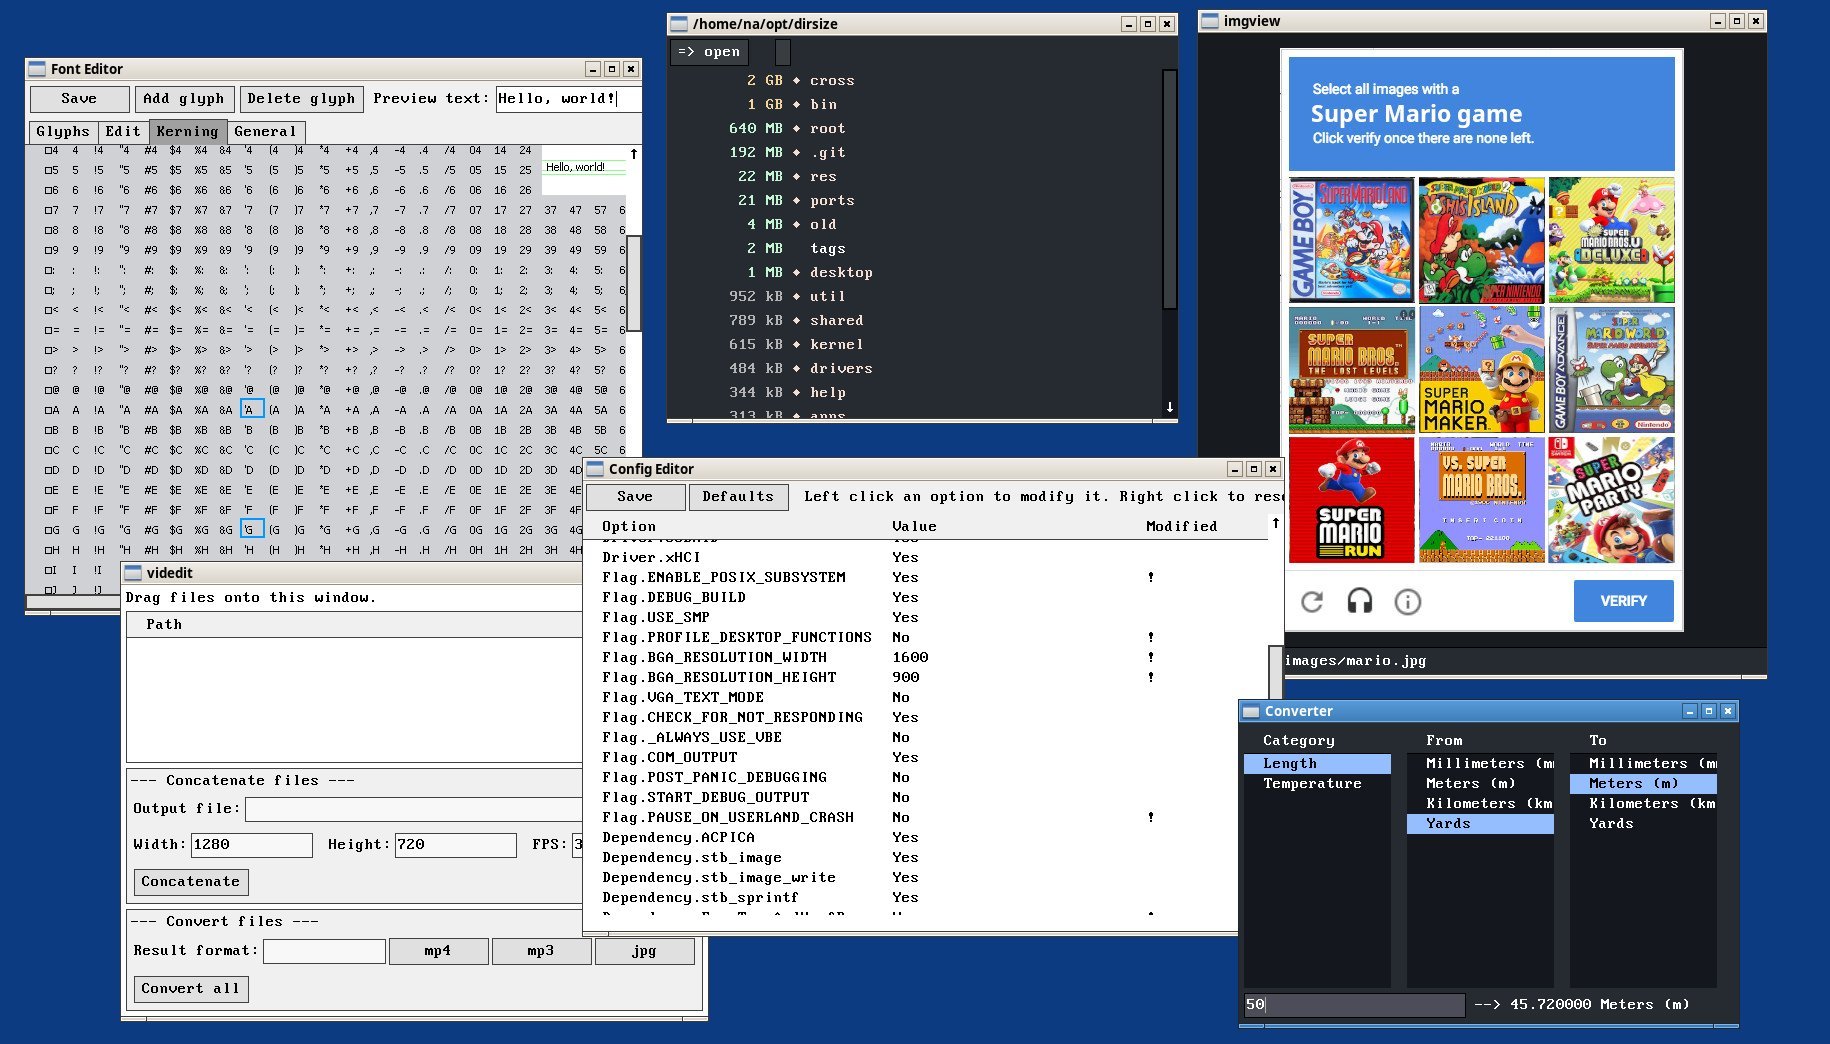This screenshot has width=1830, height=1044.
Task: Select the Game Boy Advance Super Mario World tile
Action: (x=1611, y=370)
